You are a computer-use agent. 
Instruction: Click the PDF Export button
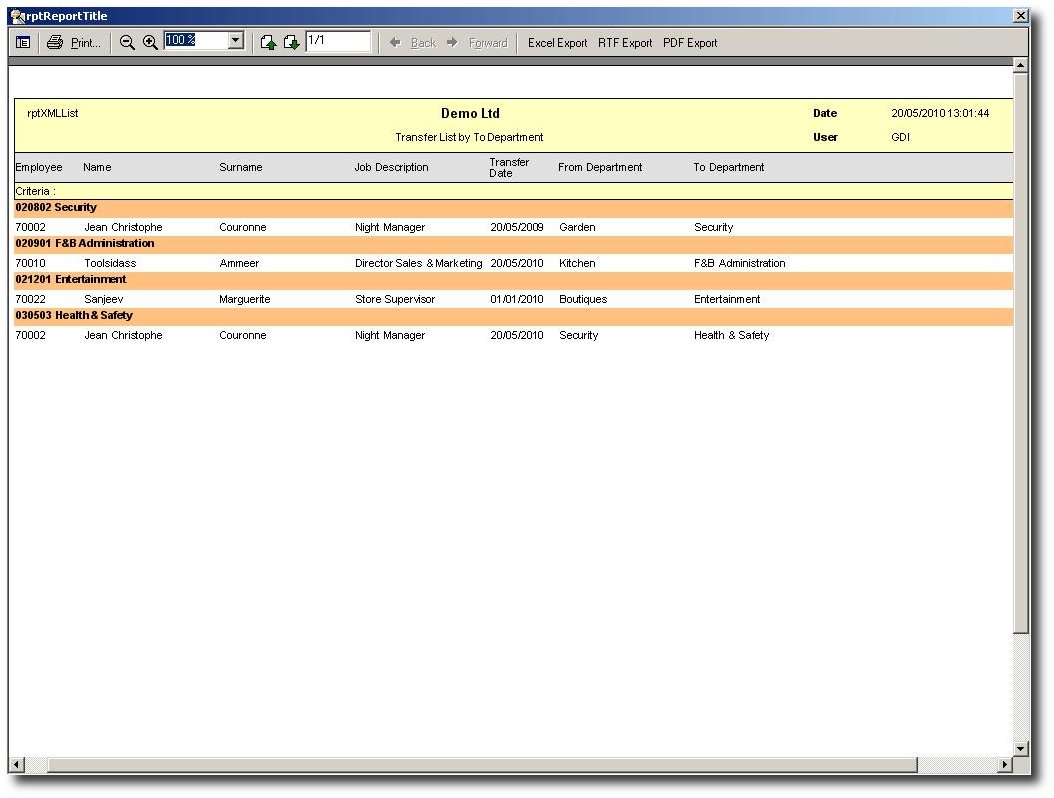point(690,43)
